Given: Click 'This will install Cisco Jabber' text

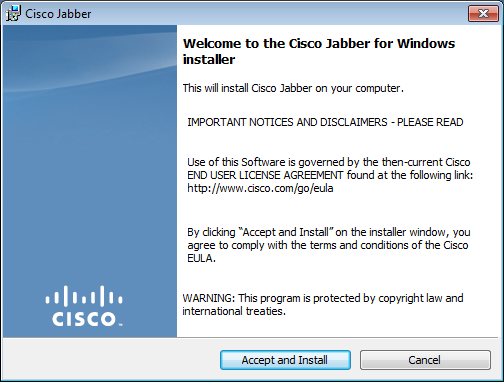Looking at the screenshot, I should [293, 88].
